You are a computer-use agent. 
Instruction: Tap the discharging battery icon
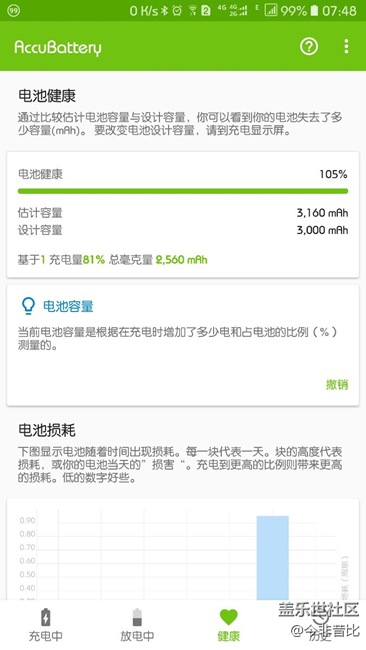click(x=137, y=617)
